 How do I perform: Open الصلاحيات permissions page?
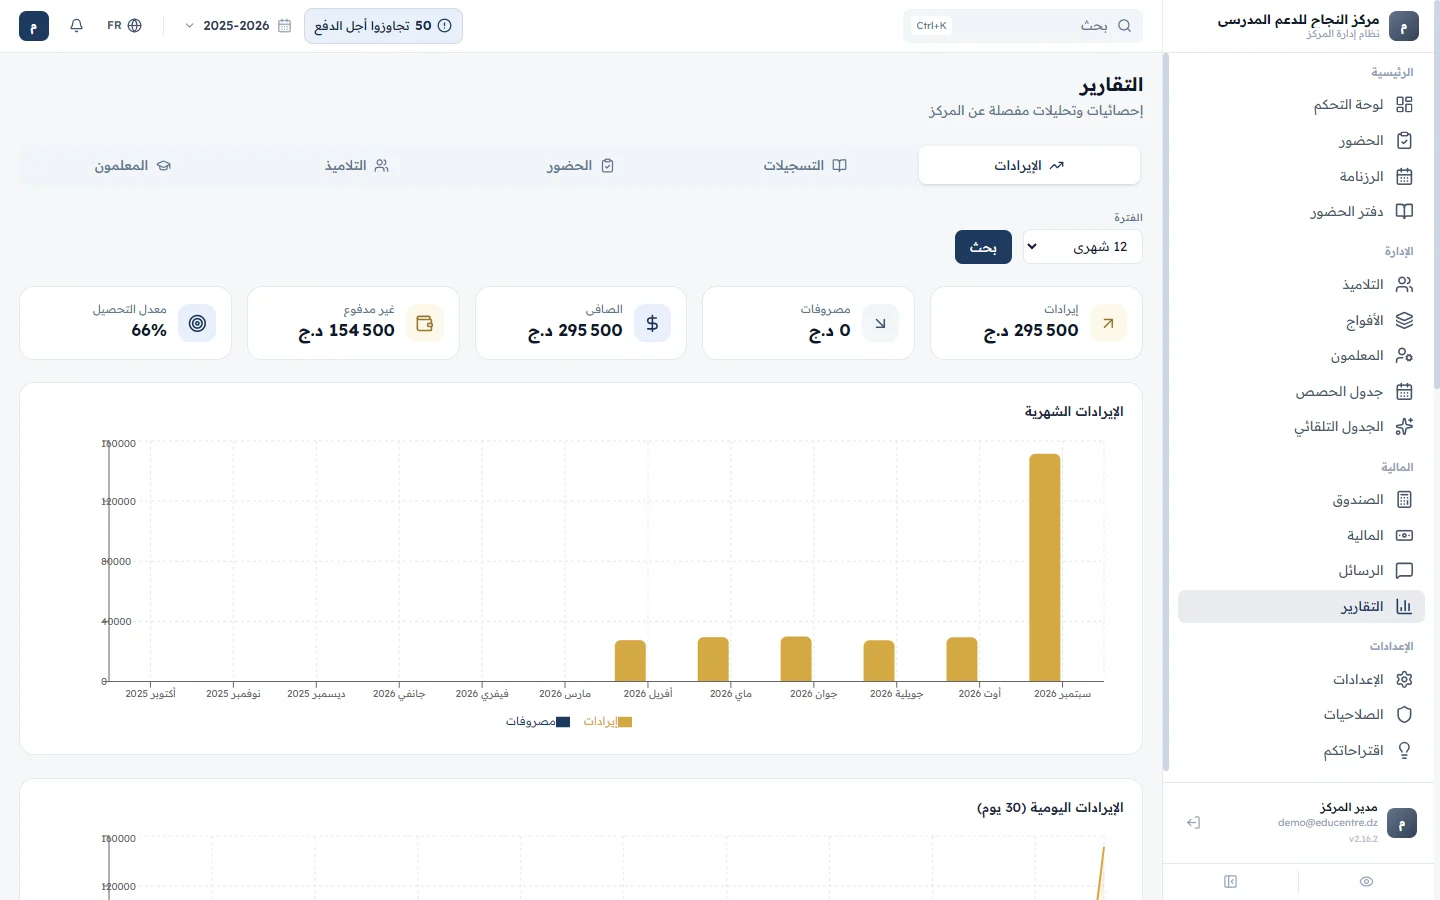[x=1301, y=715]
